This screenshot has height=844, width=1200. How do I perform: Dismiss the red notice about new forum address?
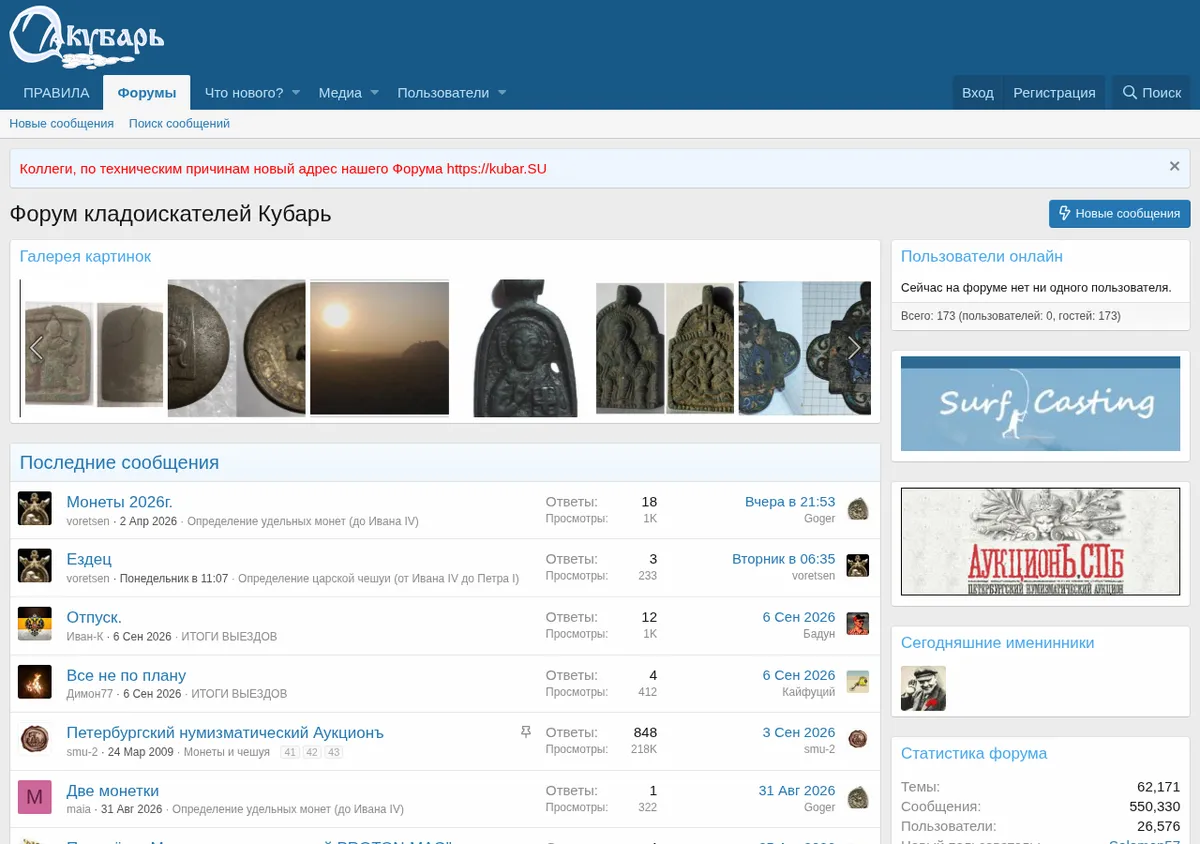[x=1175, y=166]
